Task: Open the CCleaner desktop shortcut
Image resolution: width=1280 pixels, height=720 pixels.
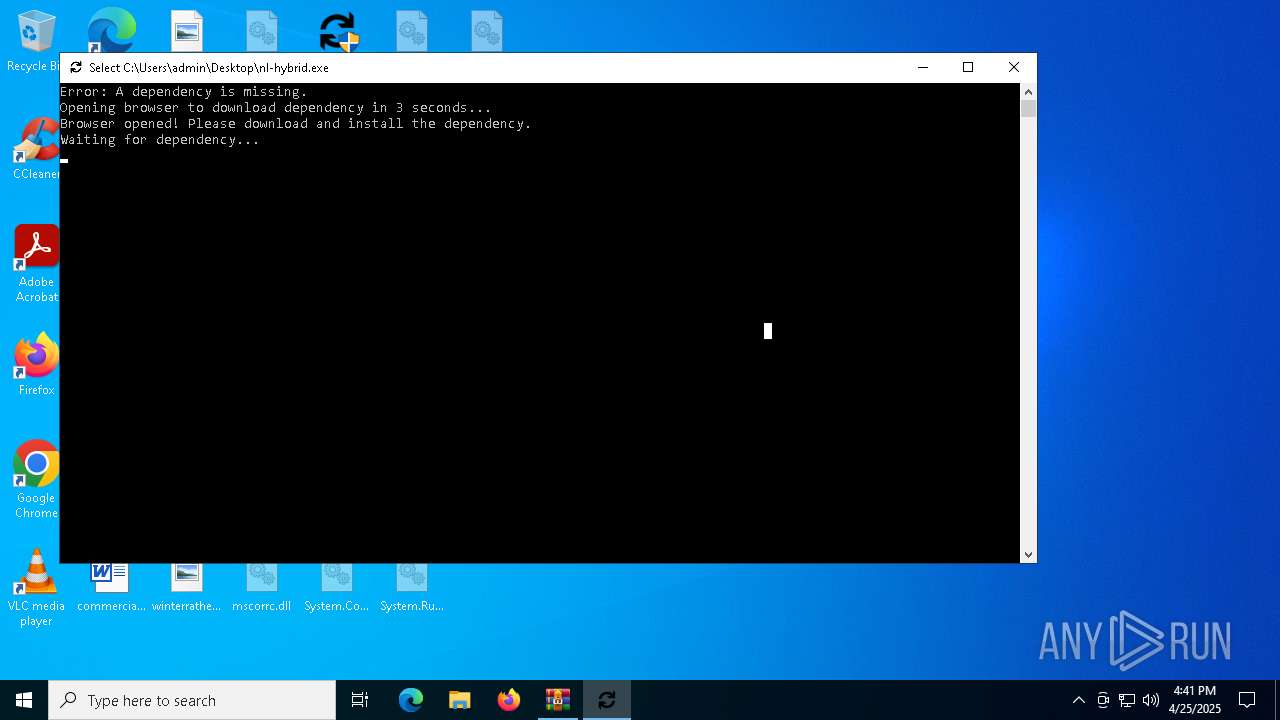Action: coord(36,150)
